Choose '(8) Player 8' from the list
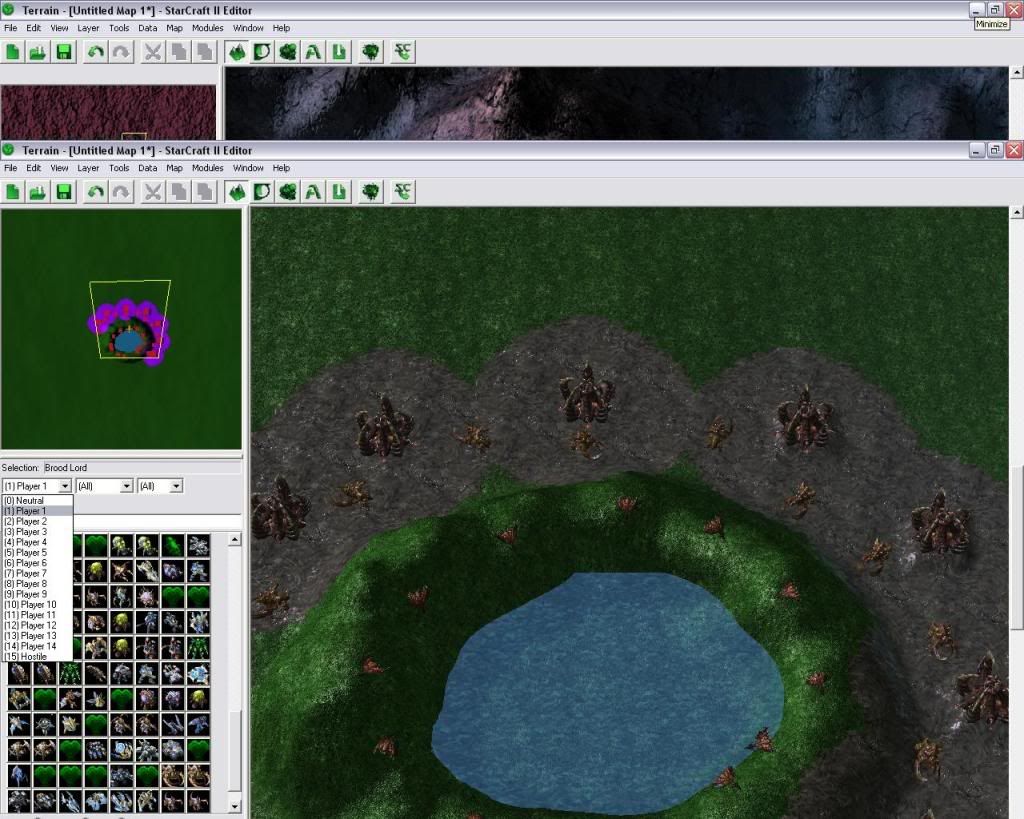Screen dimensions: 1024x819 [x=37, y=584]
